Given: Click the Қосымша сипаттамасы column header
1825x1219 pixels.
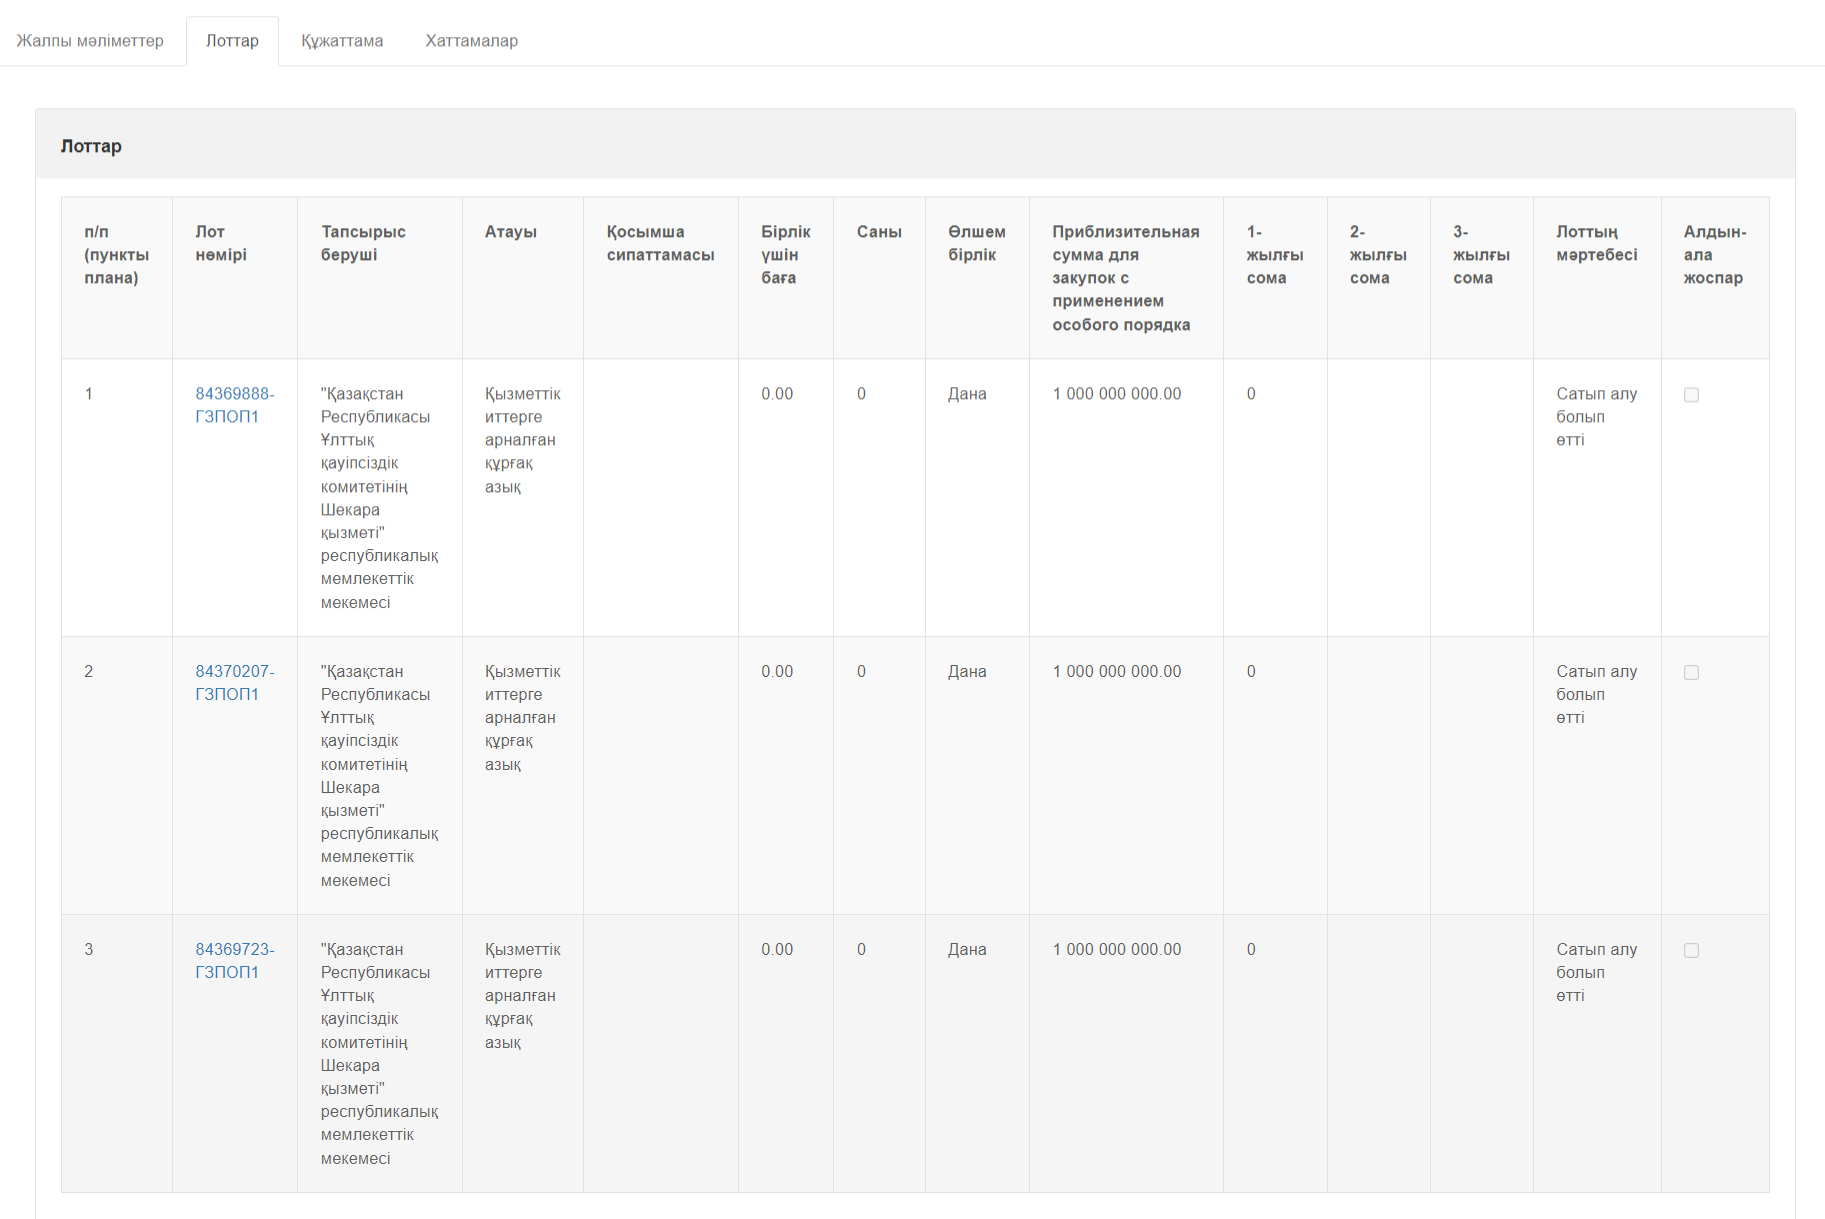Looking at the screenshot, I should 660,243.
